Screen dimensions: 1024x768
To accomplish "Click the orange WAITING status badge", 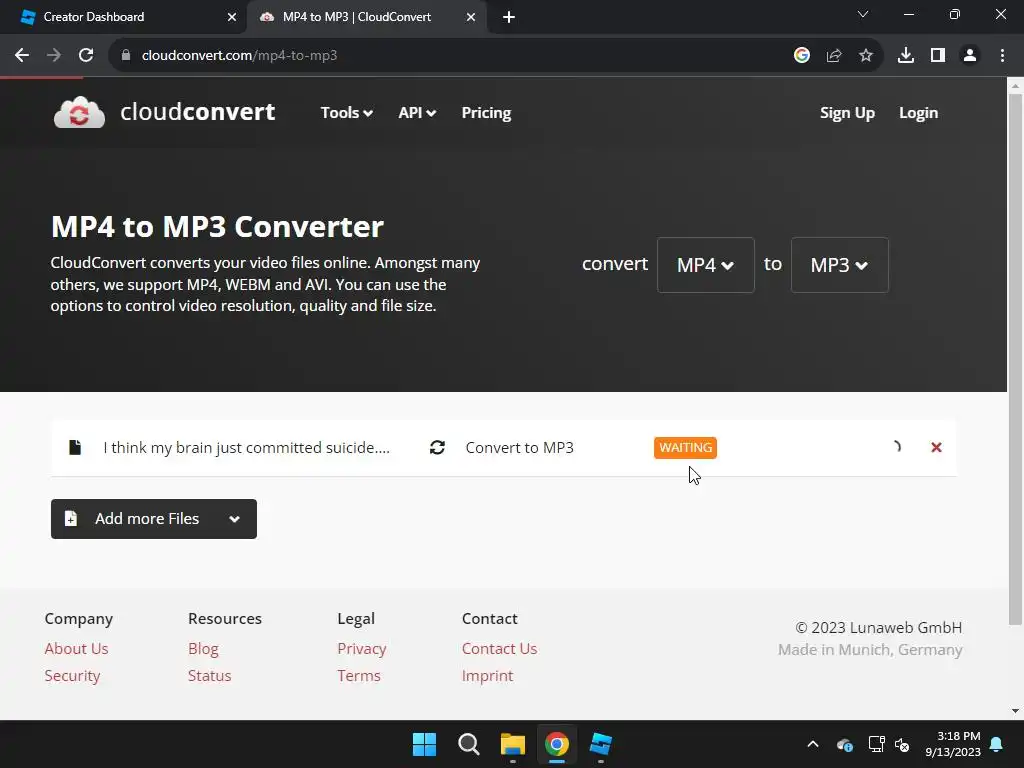I will 685,448.
